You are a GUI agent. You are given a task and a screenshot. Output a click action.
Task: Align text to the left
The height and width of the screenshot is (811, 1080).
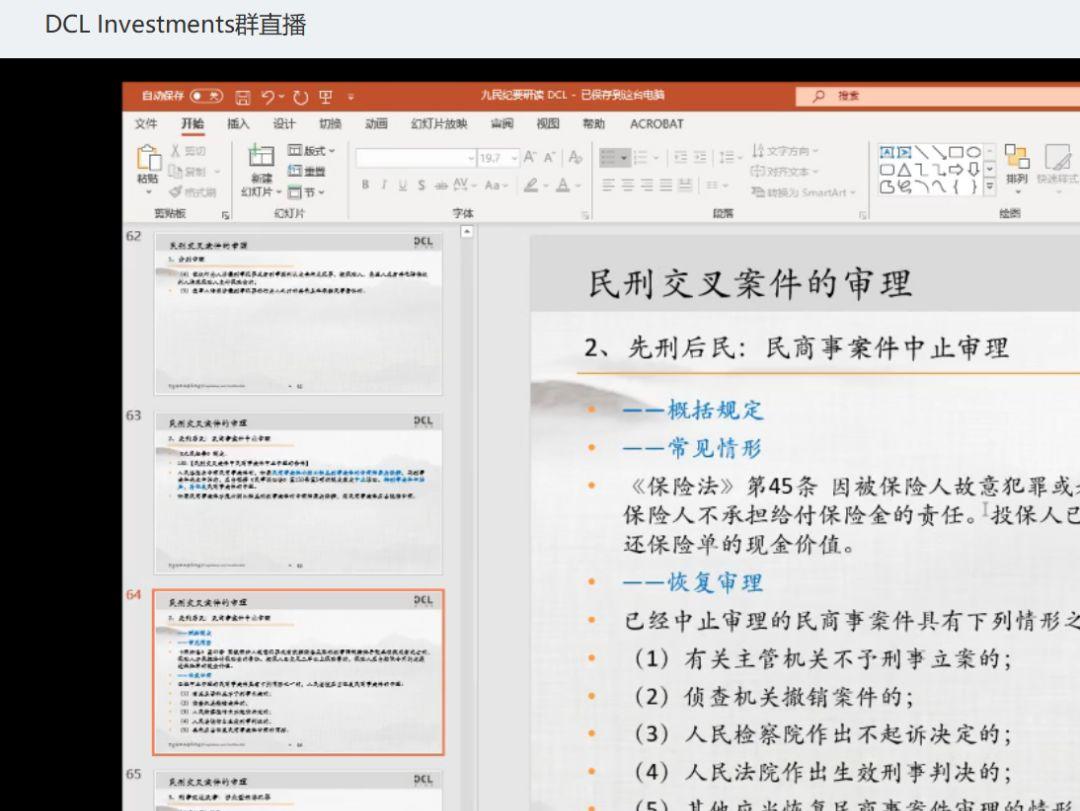608,185
